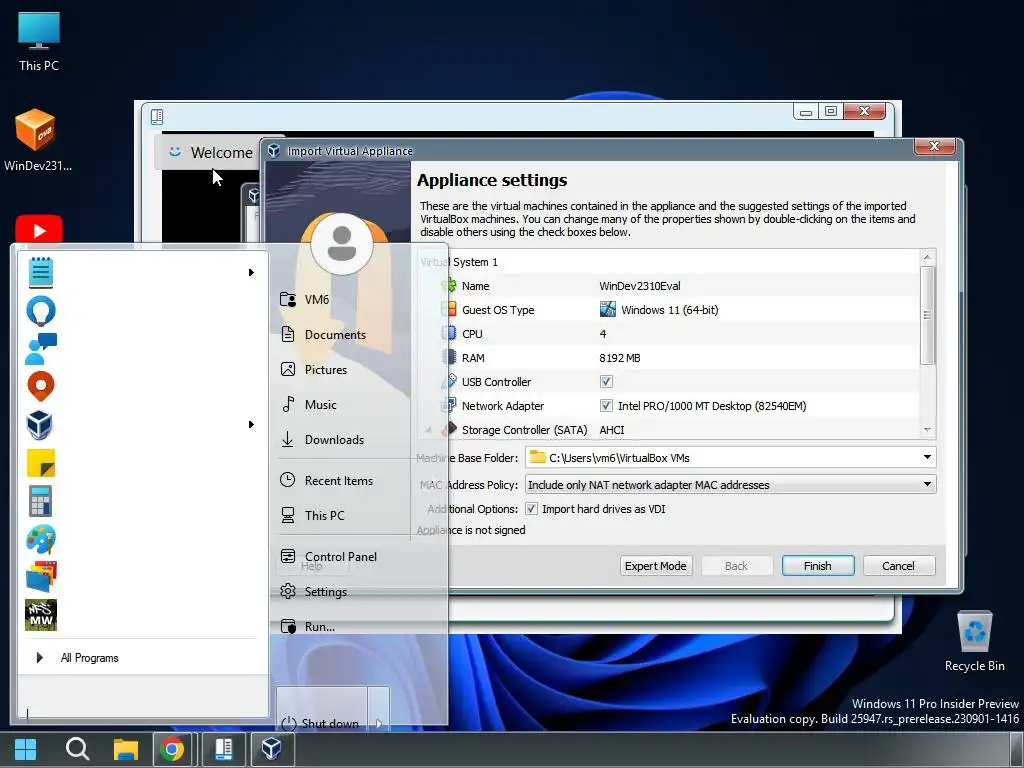1024x768 pixels.
Task: Open the Recycle Bin on desktop
Action: (974, 641)
